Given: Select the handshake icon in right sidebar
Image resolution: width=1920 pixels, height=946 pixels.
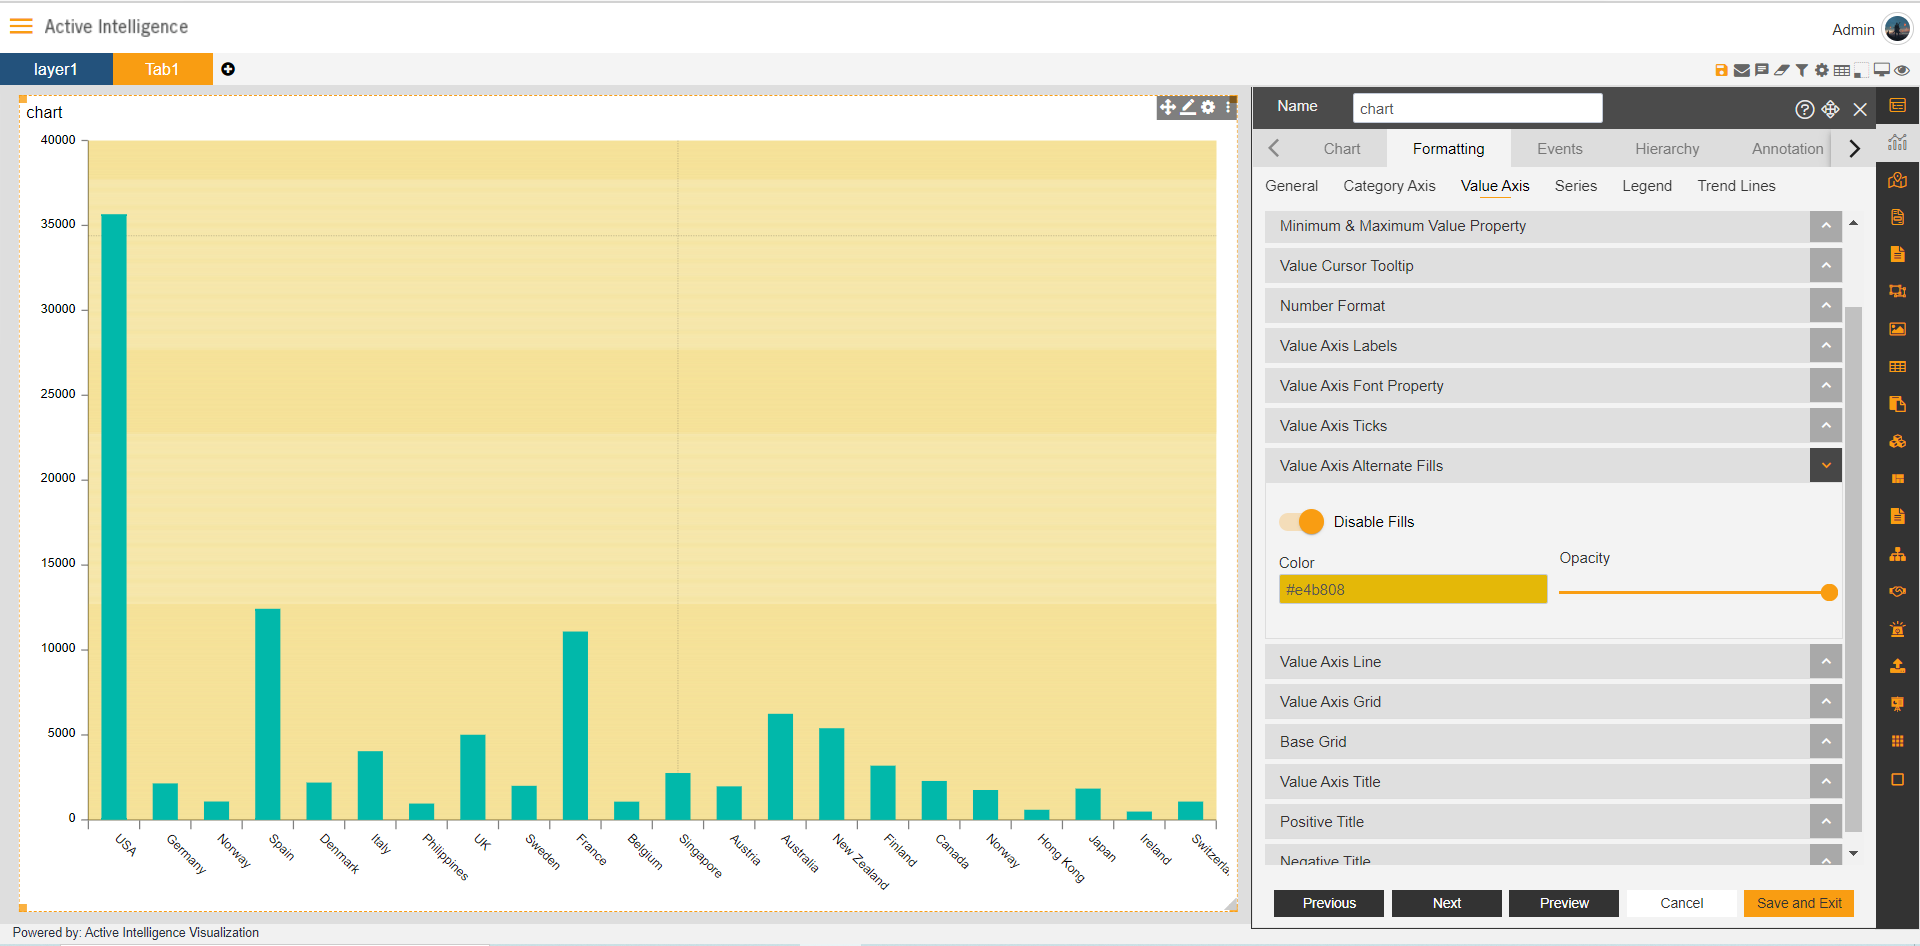Looking at the screenshot, I should [x=1897, y=591].
